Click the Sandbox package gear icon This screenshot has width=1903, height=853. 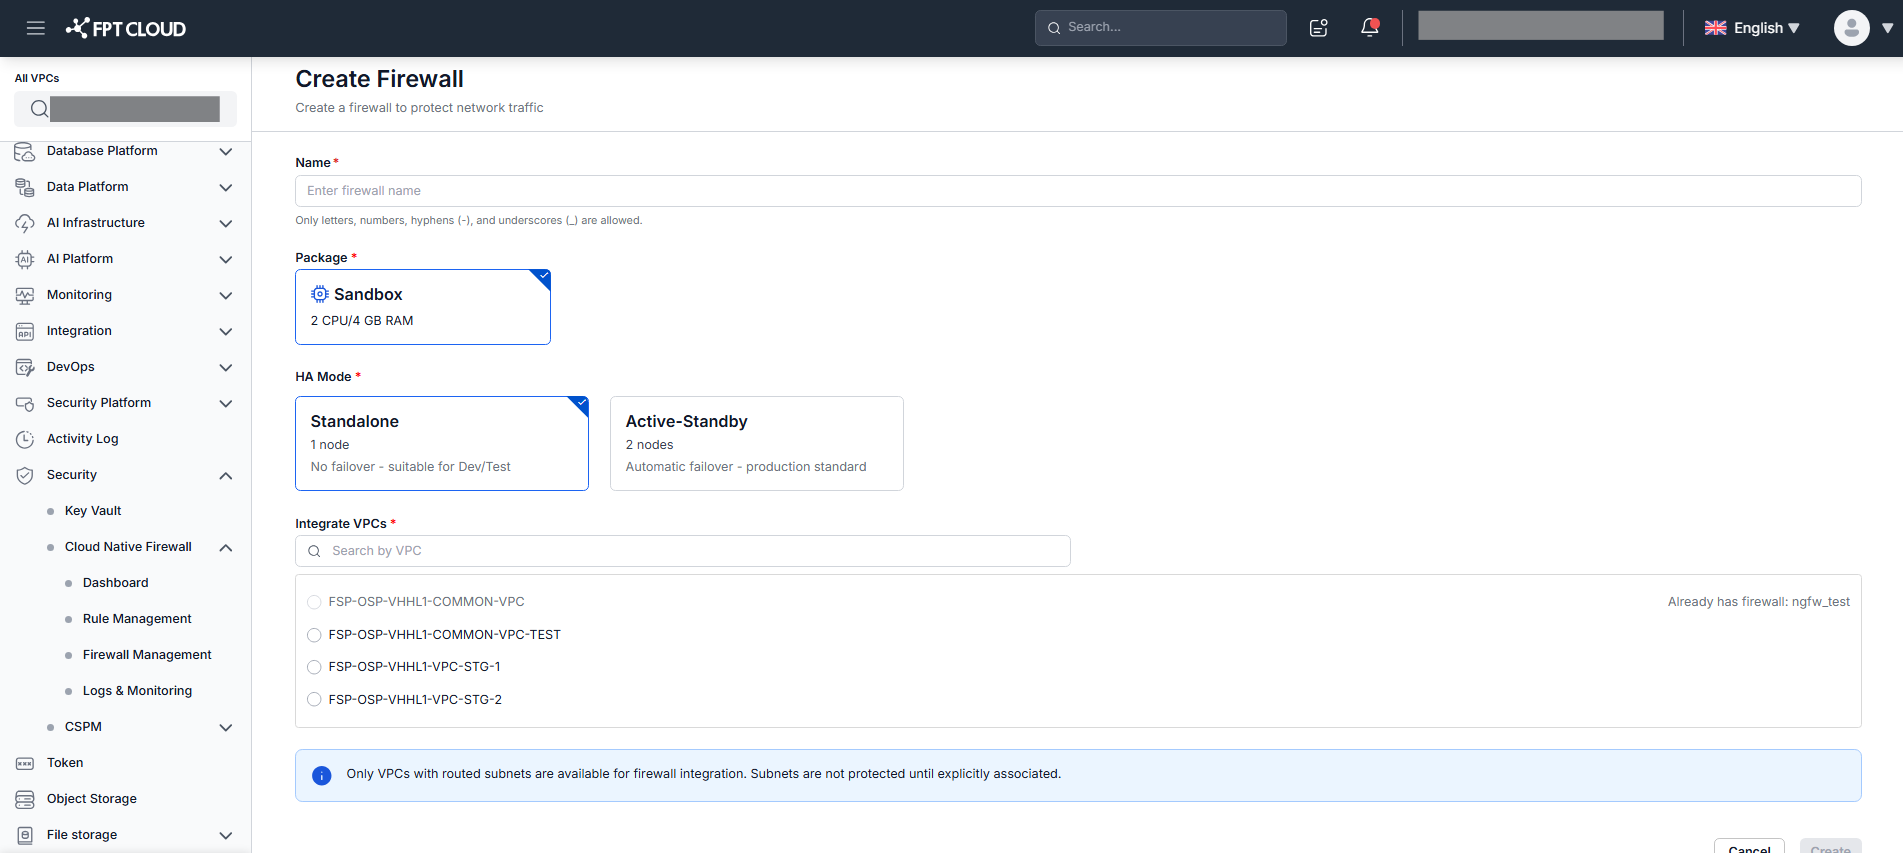[320, 294]
